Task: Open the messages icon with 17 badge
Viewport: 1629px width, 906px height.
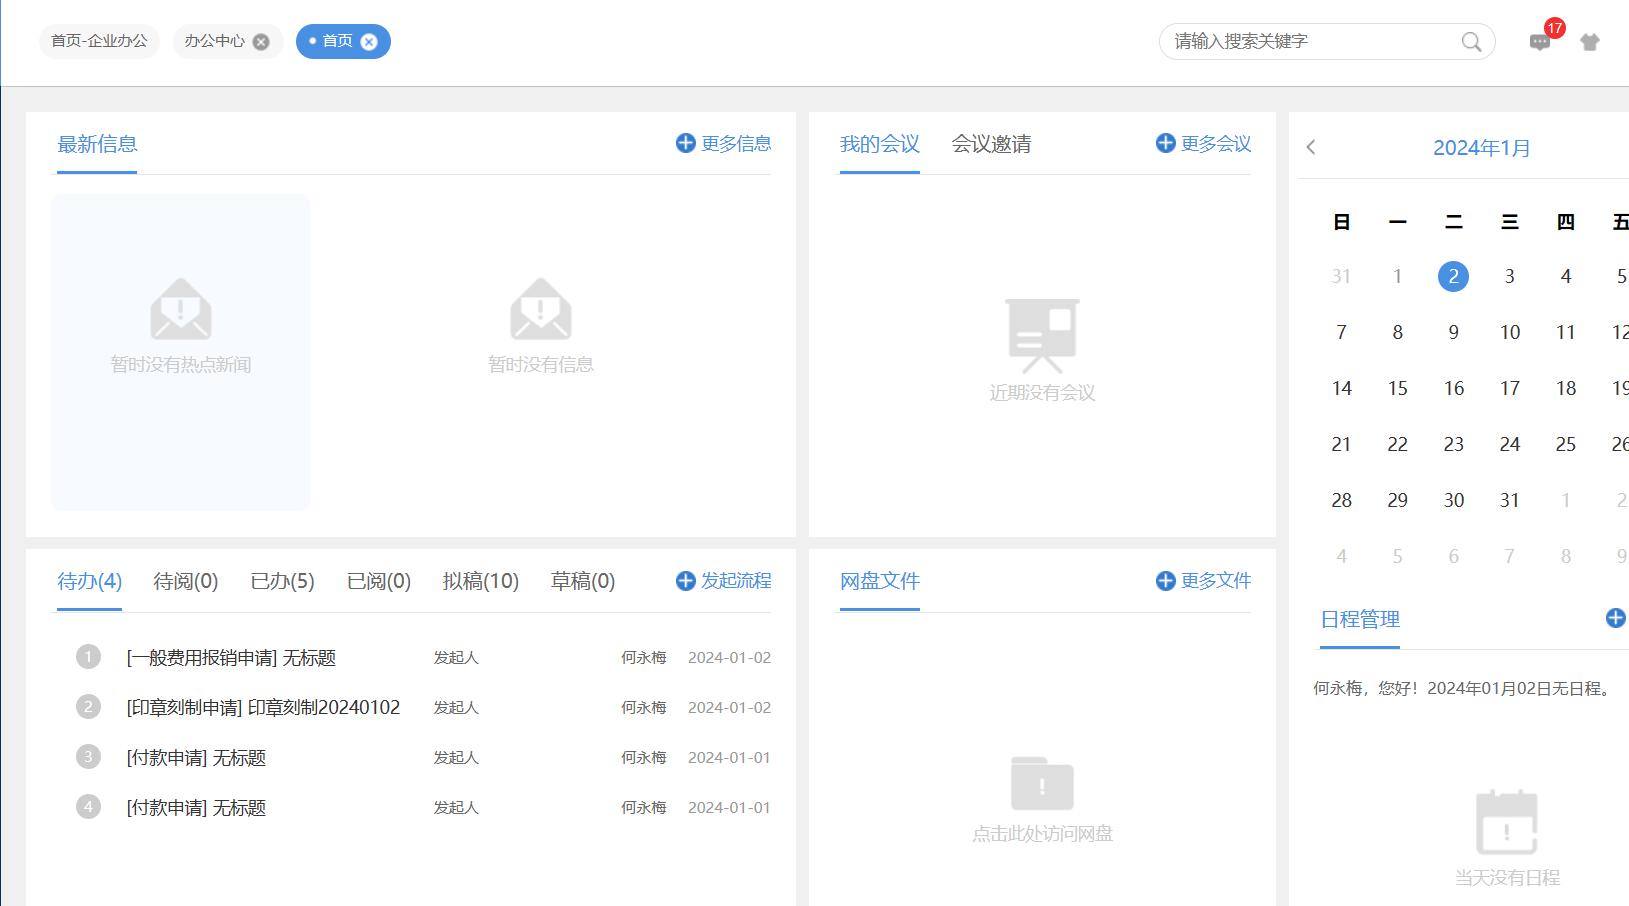Action: (1539, 42)
